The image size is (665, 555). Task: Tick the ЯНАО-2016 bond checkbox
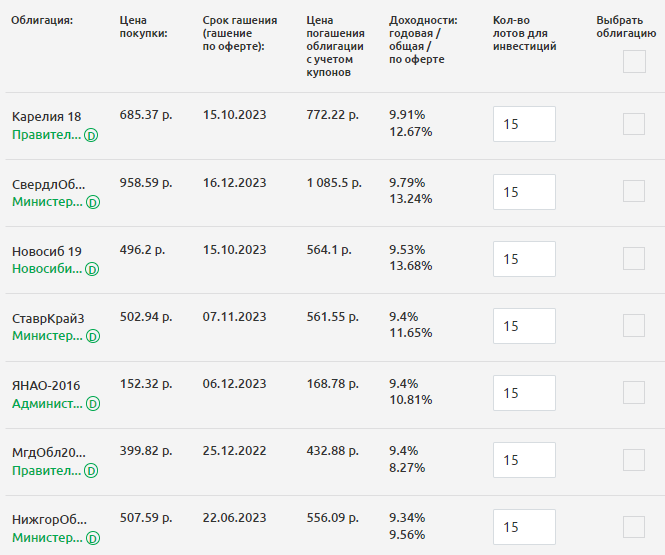pos(634,393)
